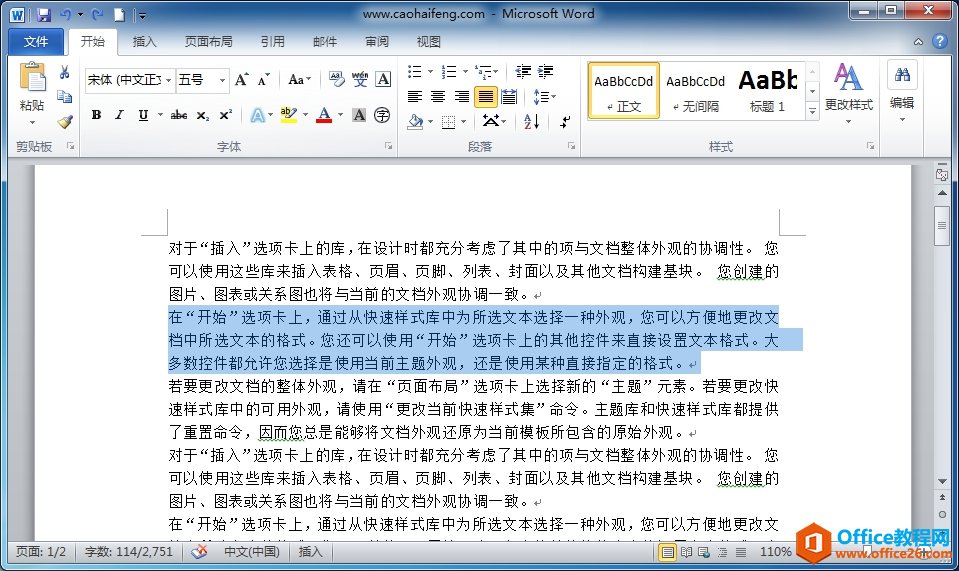Click the Enclose Characters icon
This screenshot has width=959, height=571.
[x=382, y=115]
